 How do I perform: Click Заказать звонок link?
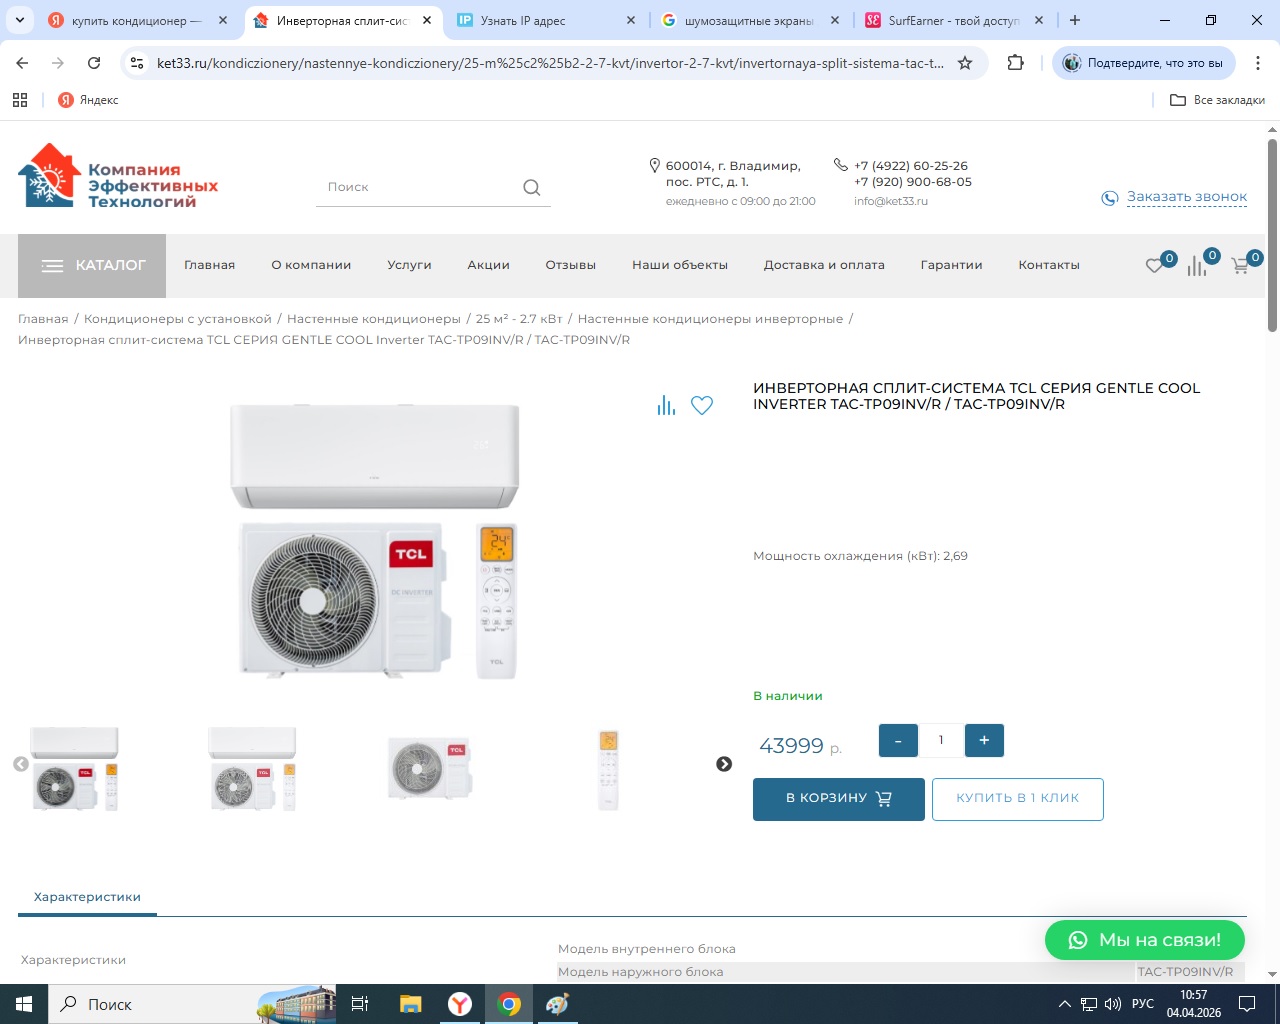(1186, 197)
